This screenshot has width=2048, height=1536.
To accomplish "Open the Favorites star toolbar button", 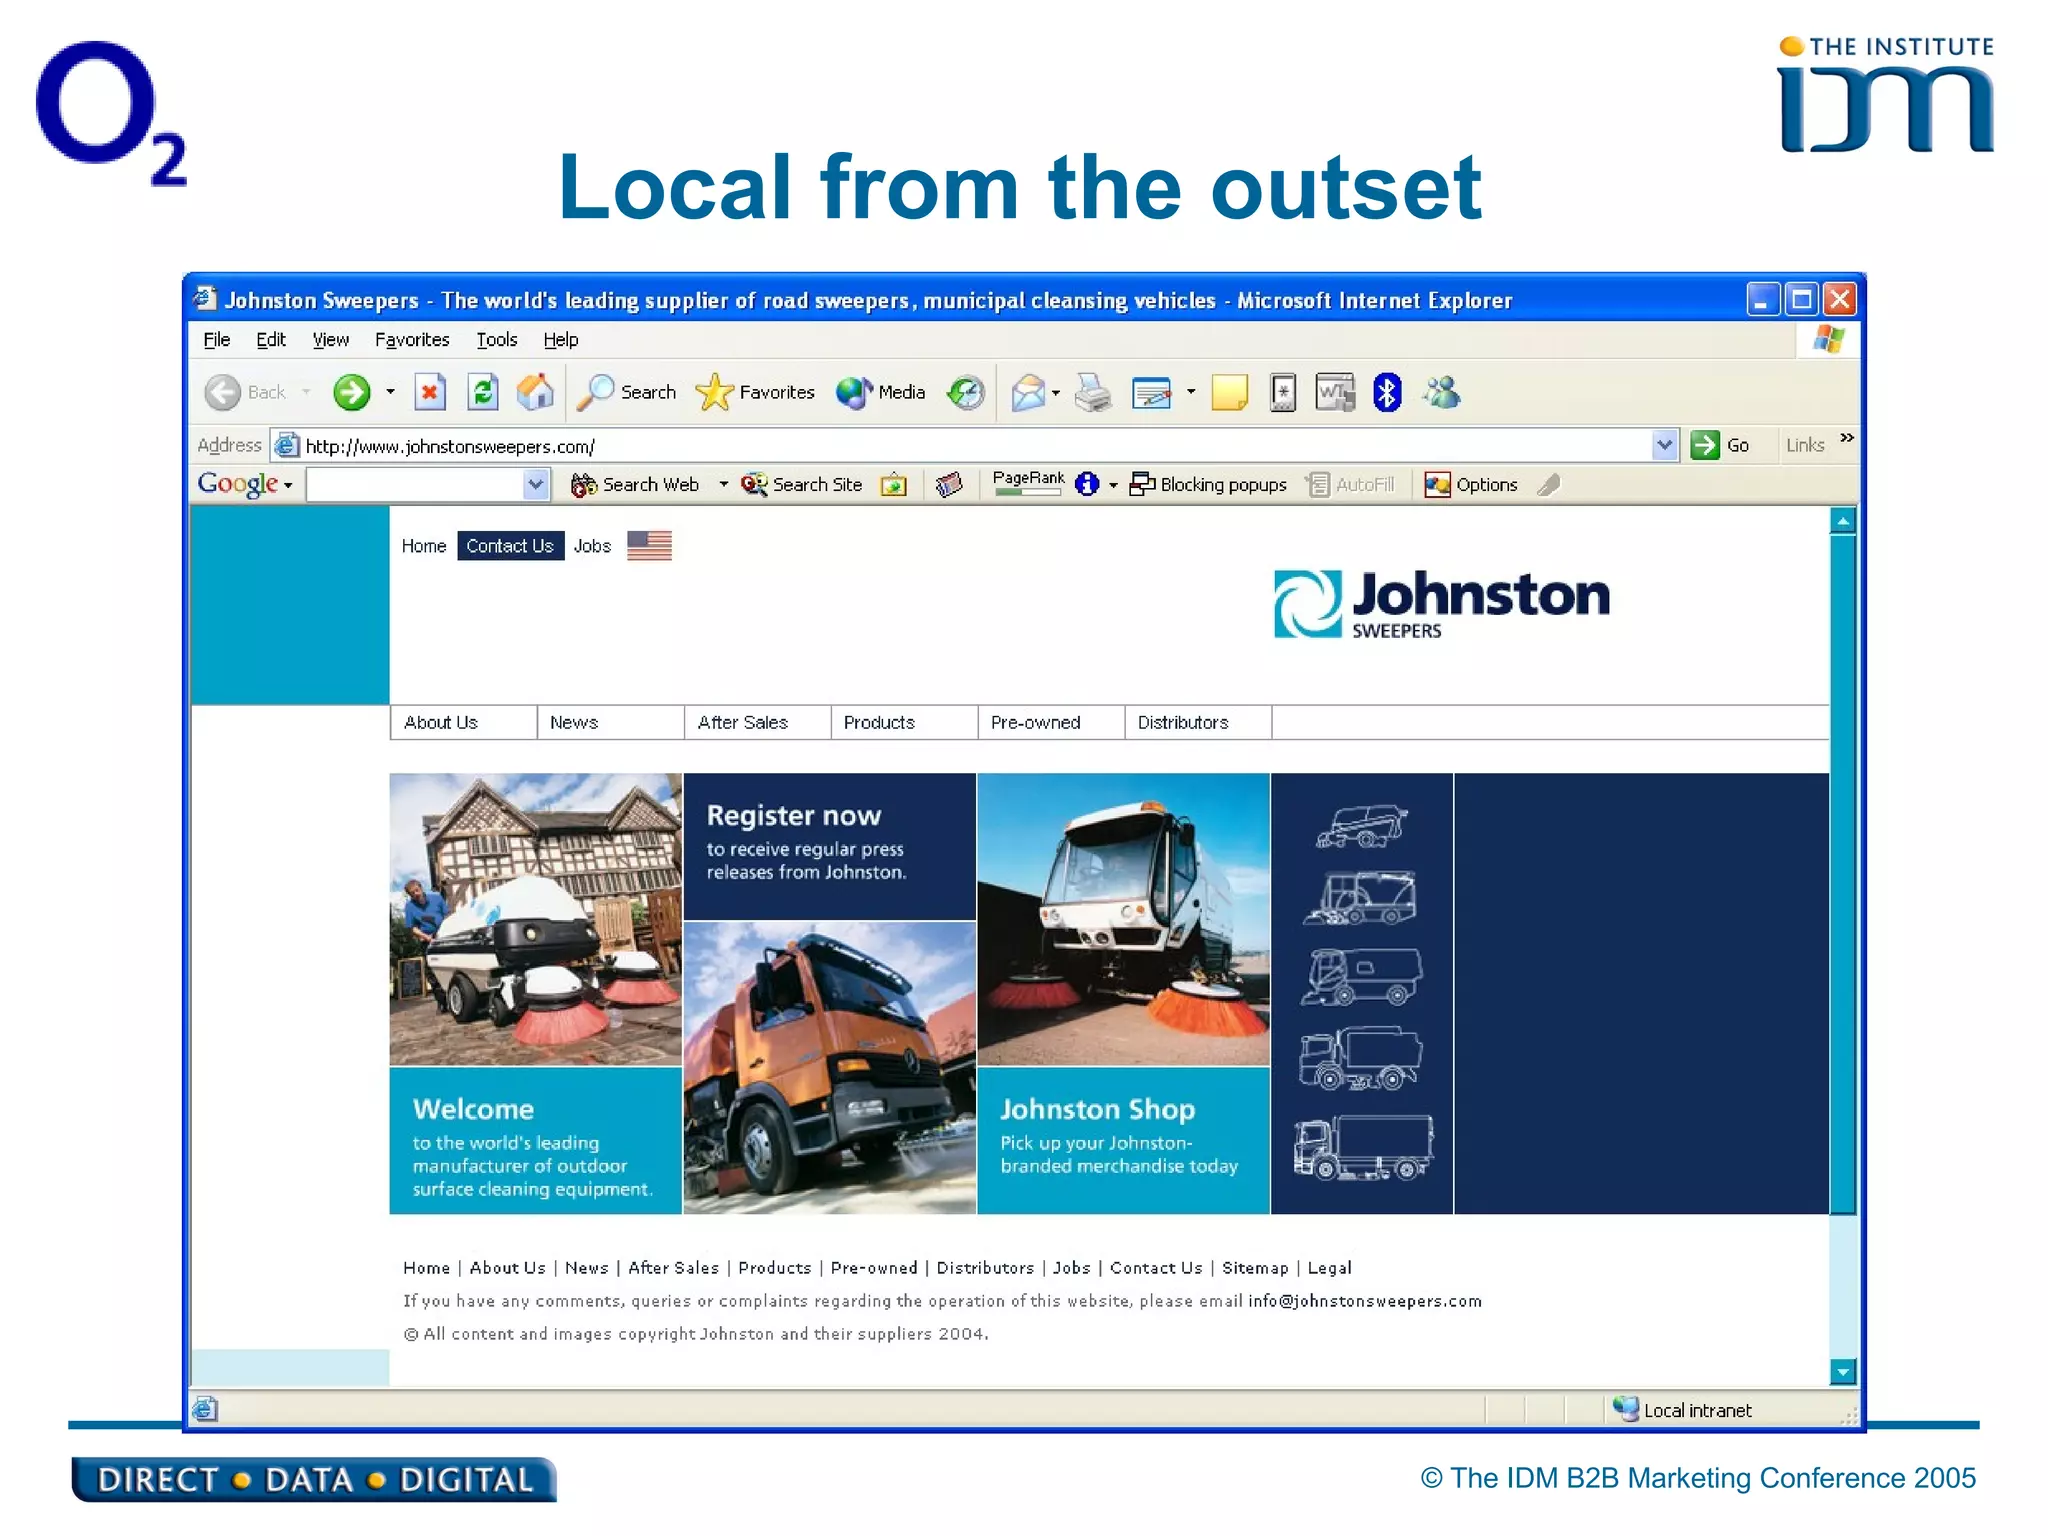I will (x=755, y=392).
